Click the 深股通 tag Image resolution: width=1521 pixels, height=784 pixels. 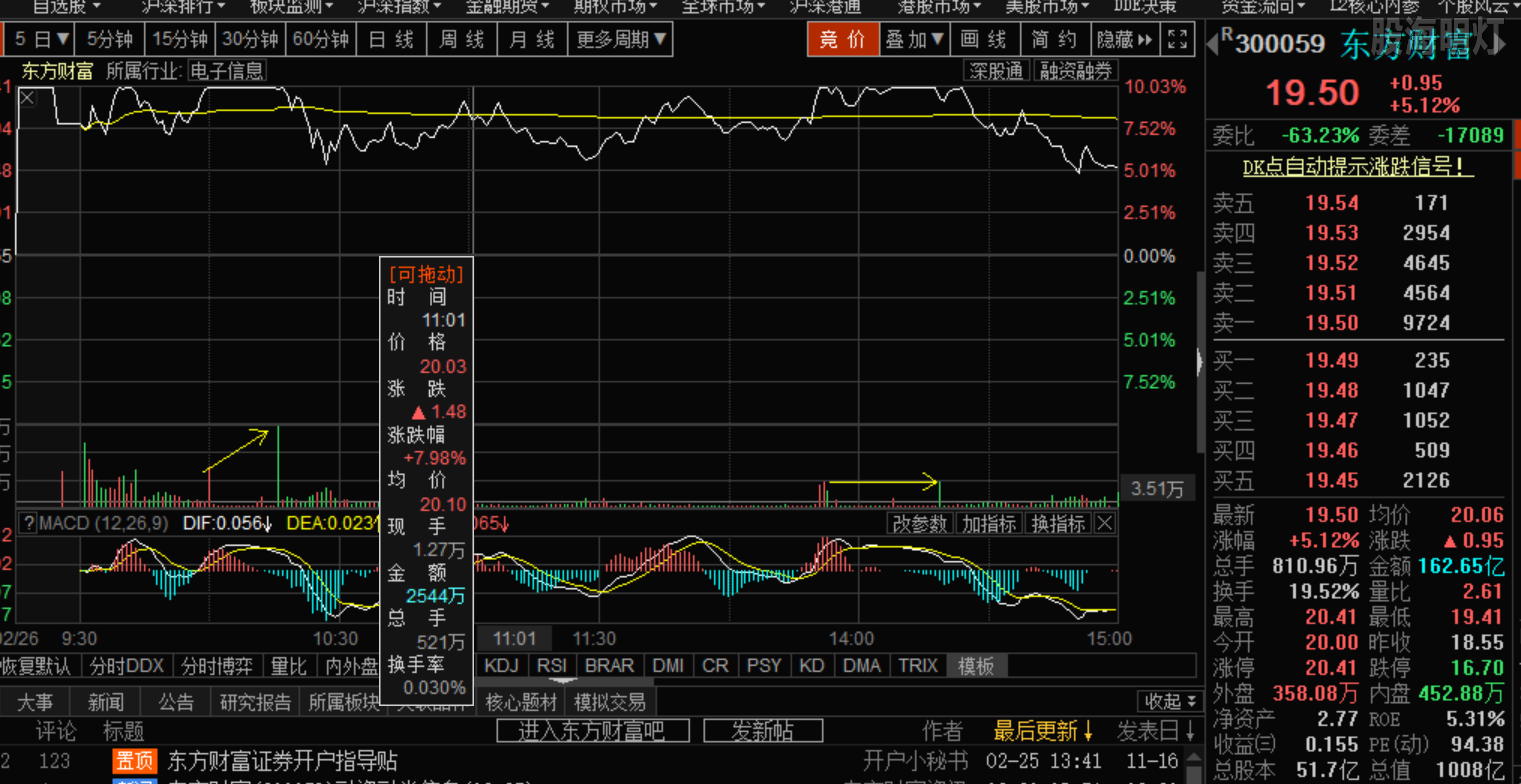click(997, 70)
